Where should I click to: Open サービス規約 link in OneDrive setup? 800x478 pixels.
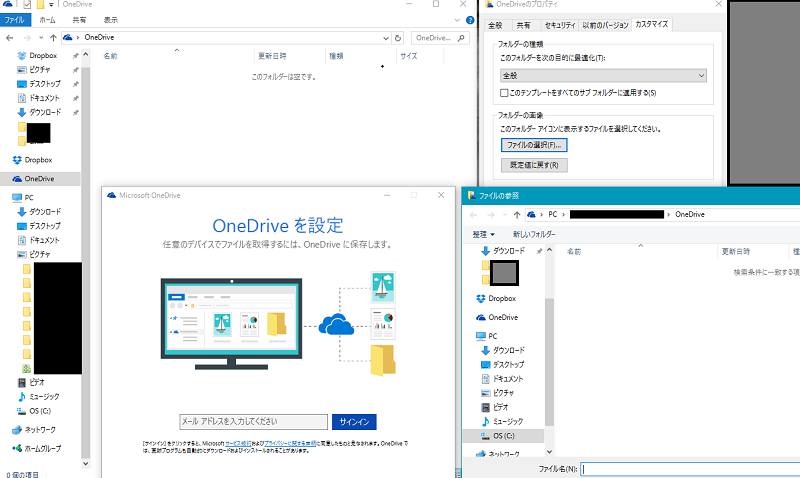(x=238, y=444)
